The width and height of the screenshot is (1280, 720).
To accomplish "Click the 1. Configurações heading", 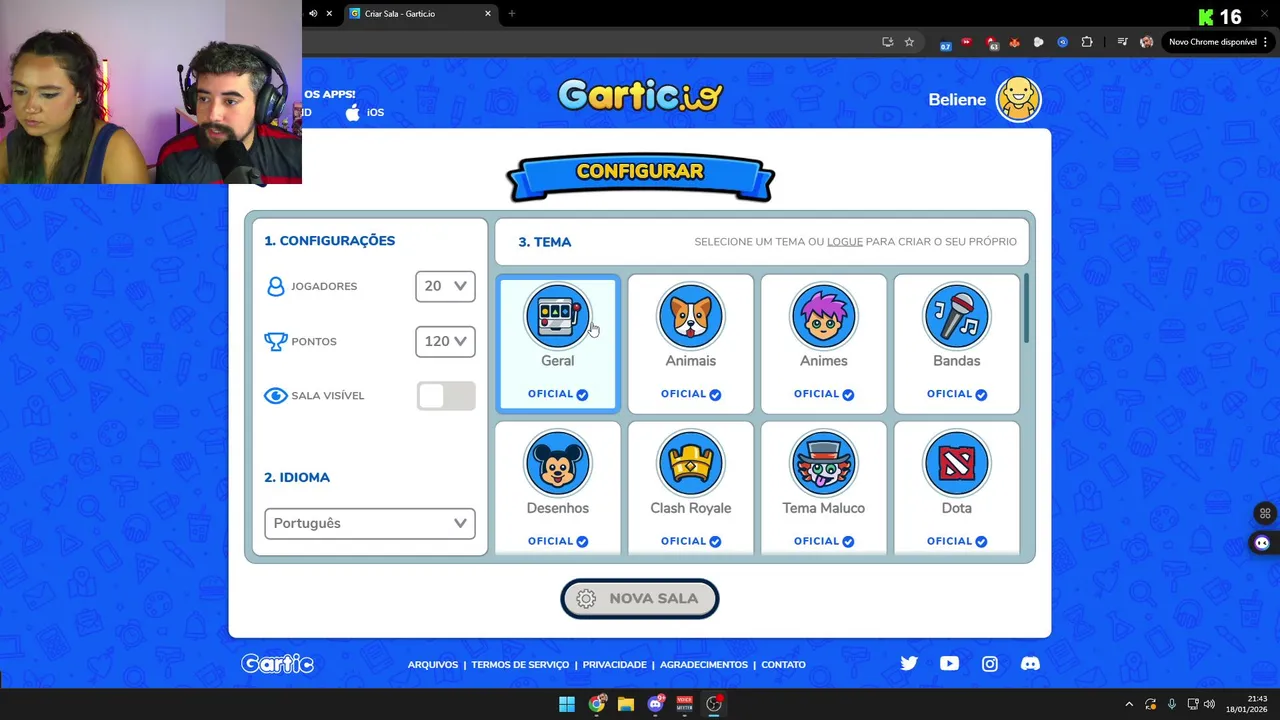I will pyautogui.click(x=329, y=241).
